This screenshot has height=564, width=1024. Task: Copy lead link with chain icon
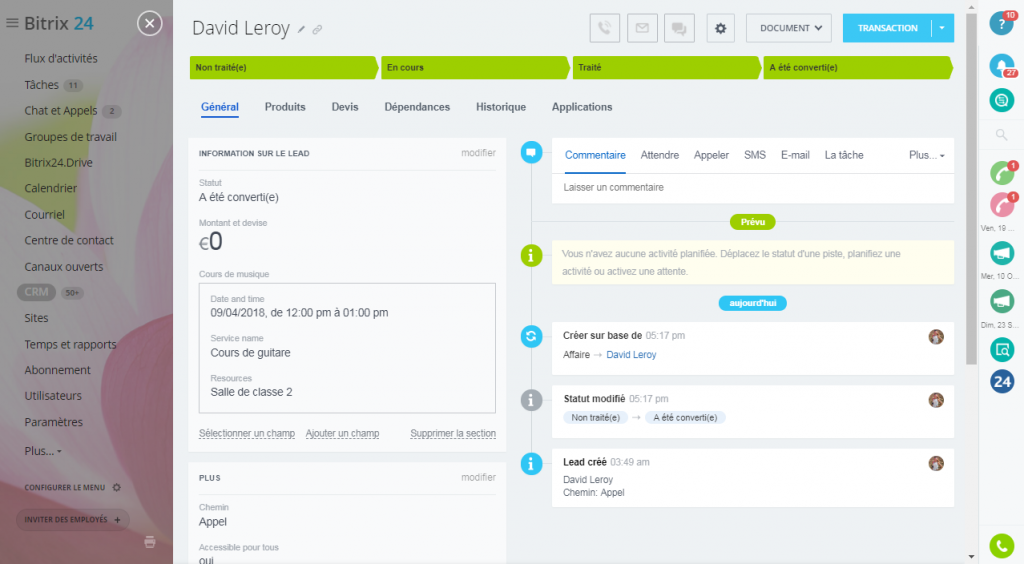click(317, 29)
